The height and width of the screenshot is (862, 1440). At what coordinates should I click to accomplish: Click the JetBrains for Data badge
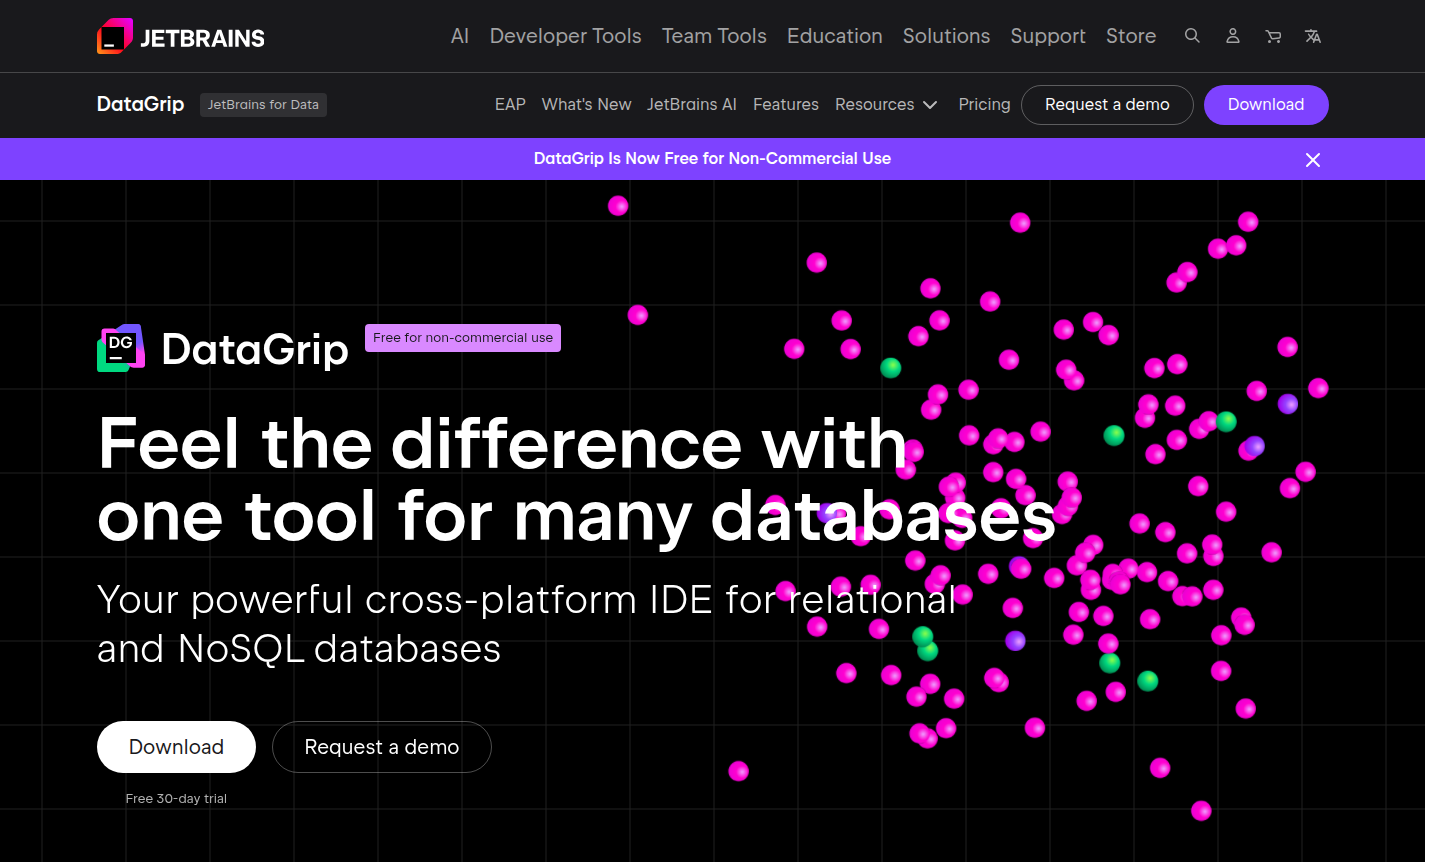263,104
